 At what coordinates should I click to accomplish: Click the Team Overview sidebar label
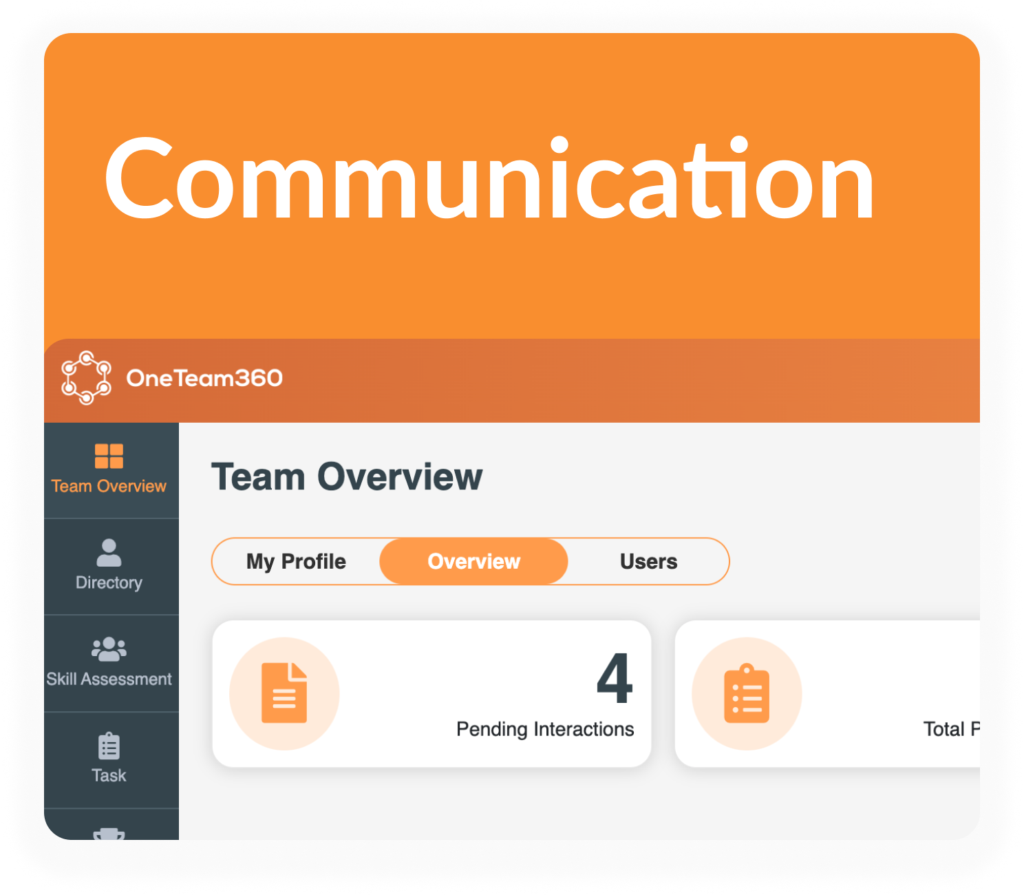point(111,488)
